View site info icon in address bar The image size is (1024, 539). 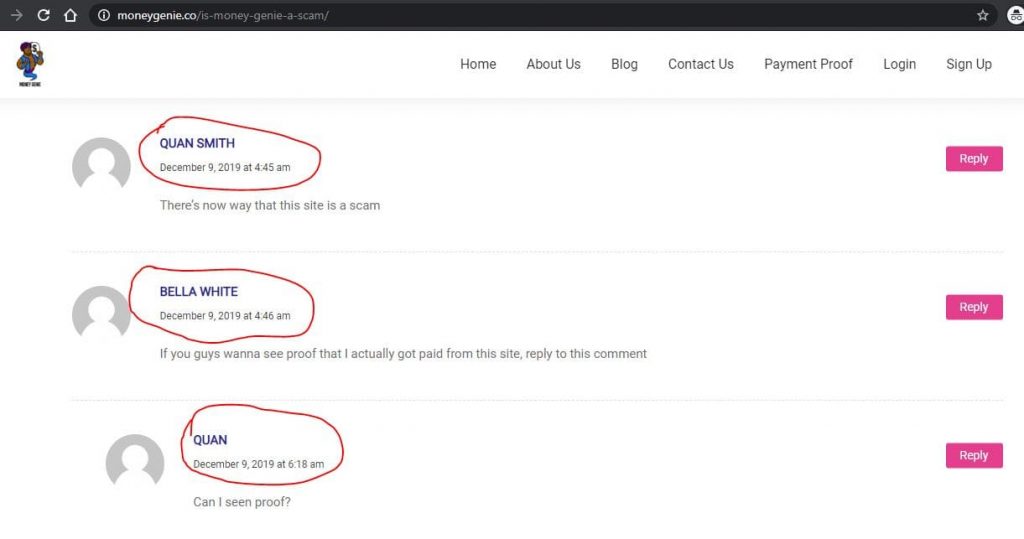[x=104, y=15]
